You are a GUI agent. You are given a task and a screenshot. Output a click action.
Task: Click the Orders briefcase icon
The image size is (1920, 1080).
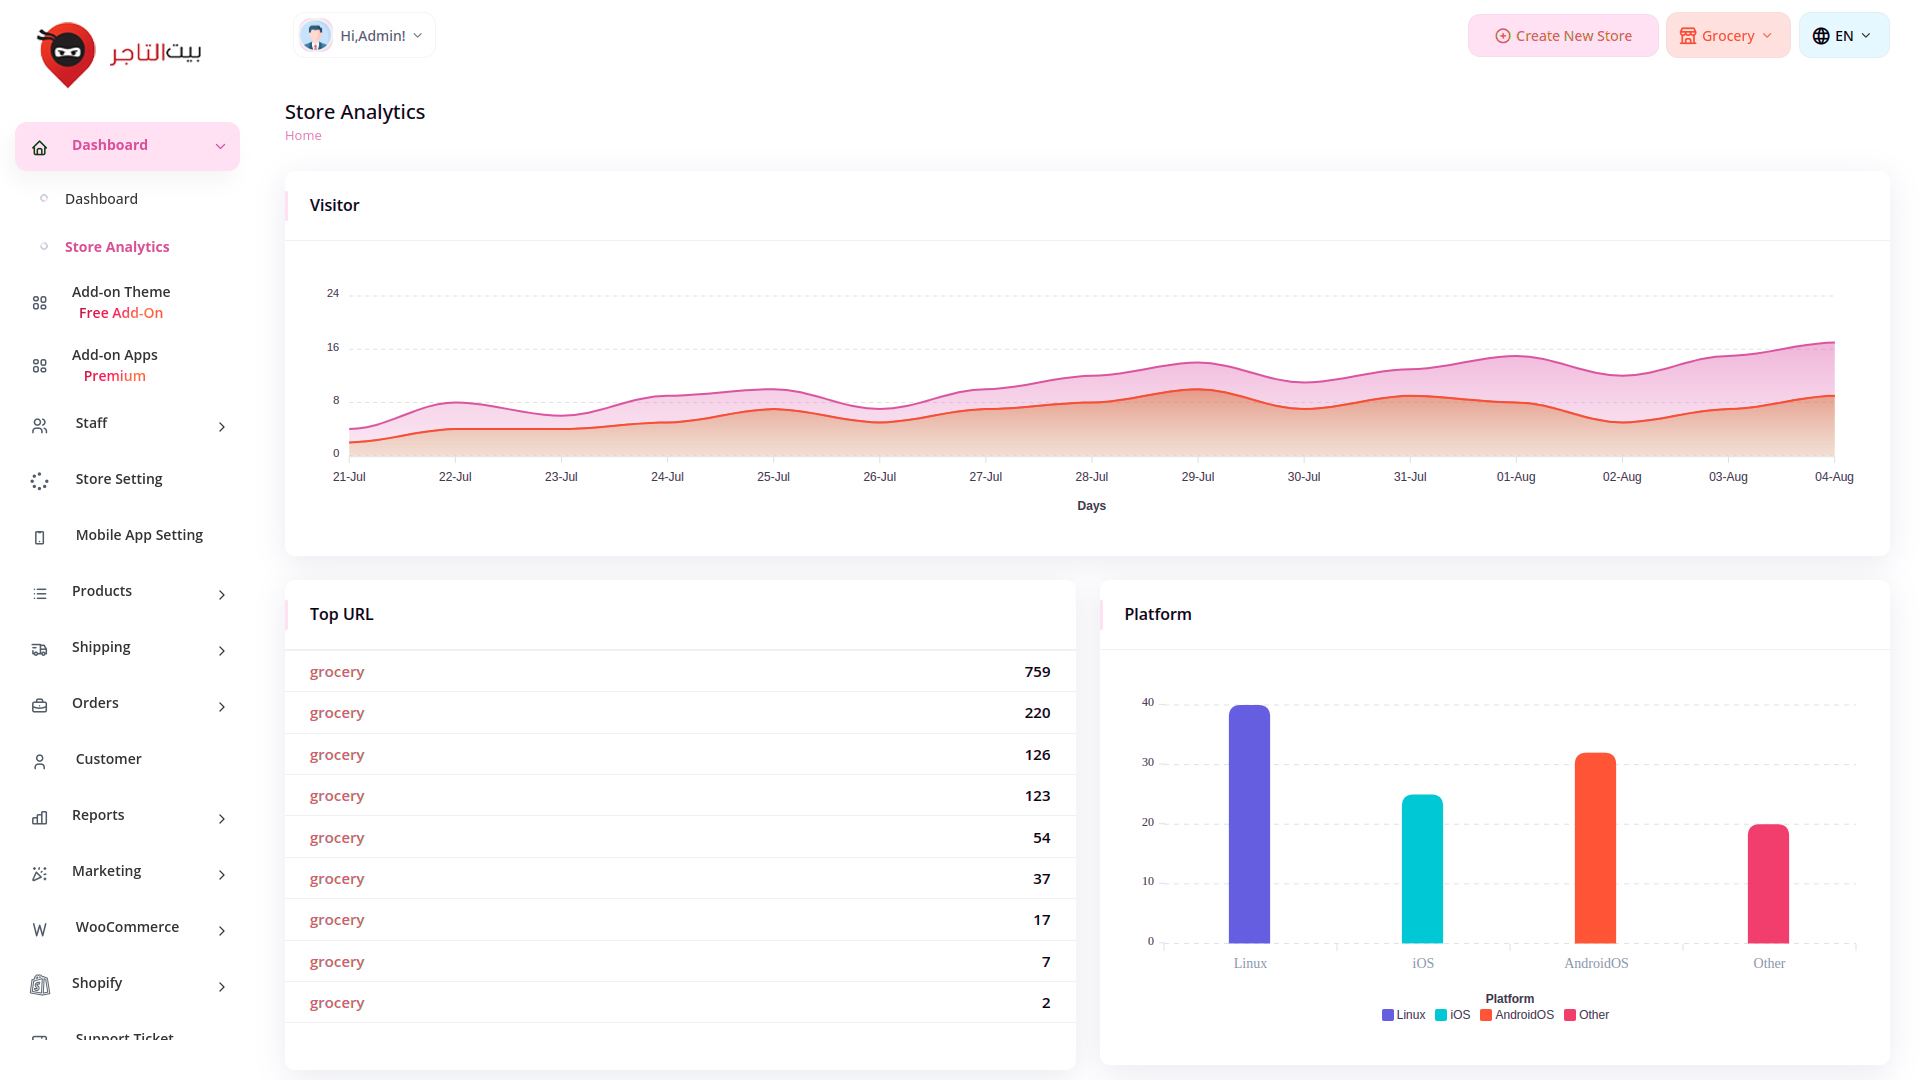pos(40,706)
